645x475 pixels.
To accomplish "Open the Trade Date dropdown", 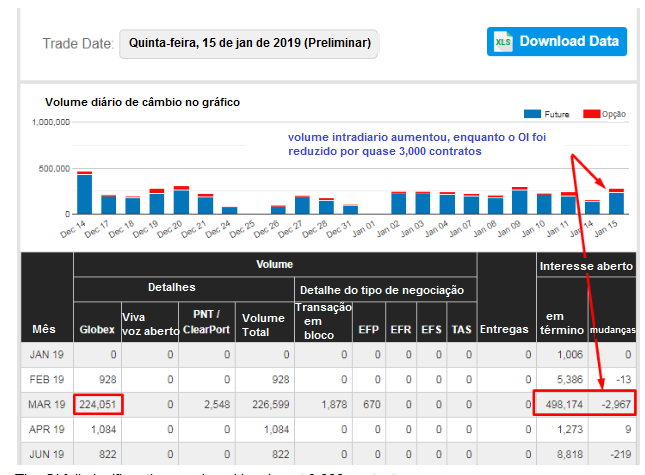I will pyautogui.click(x=250, y=44).
